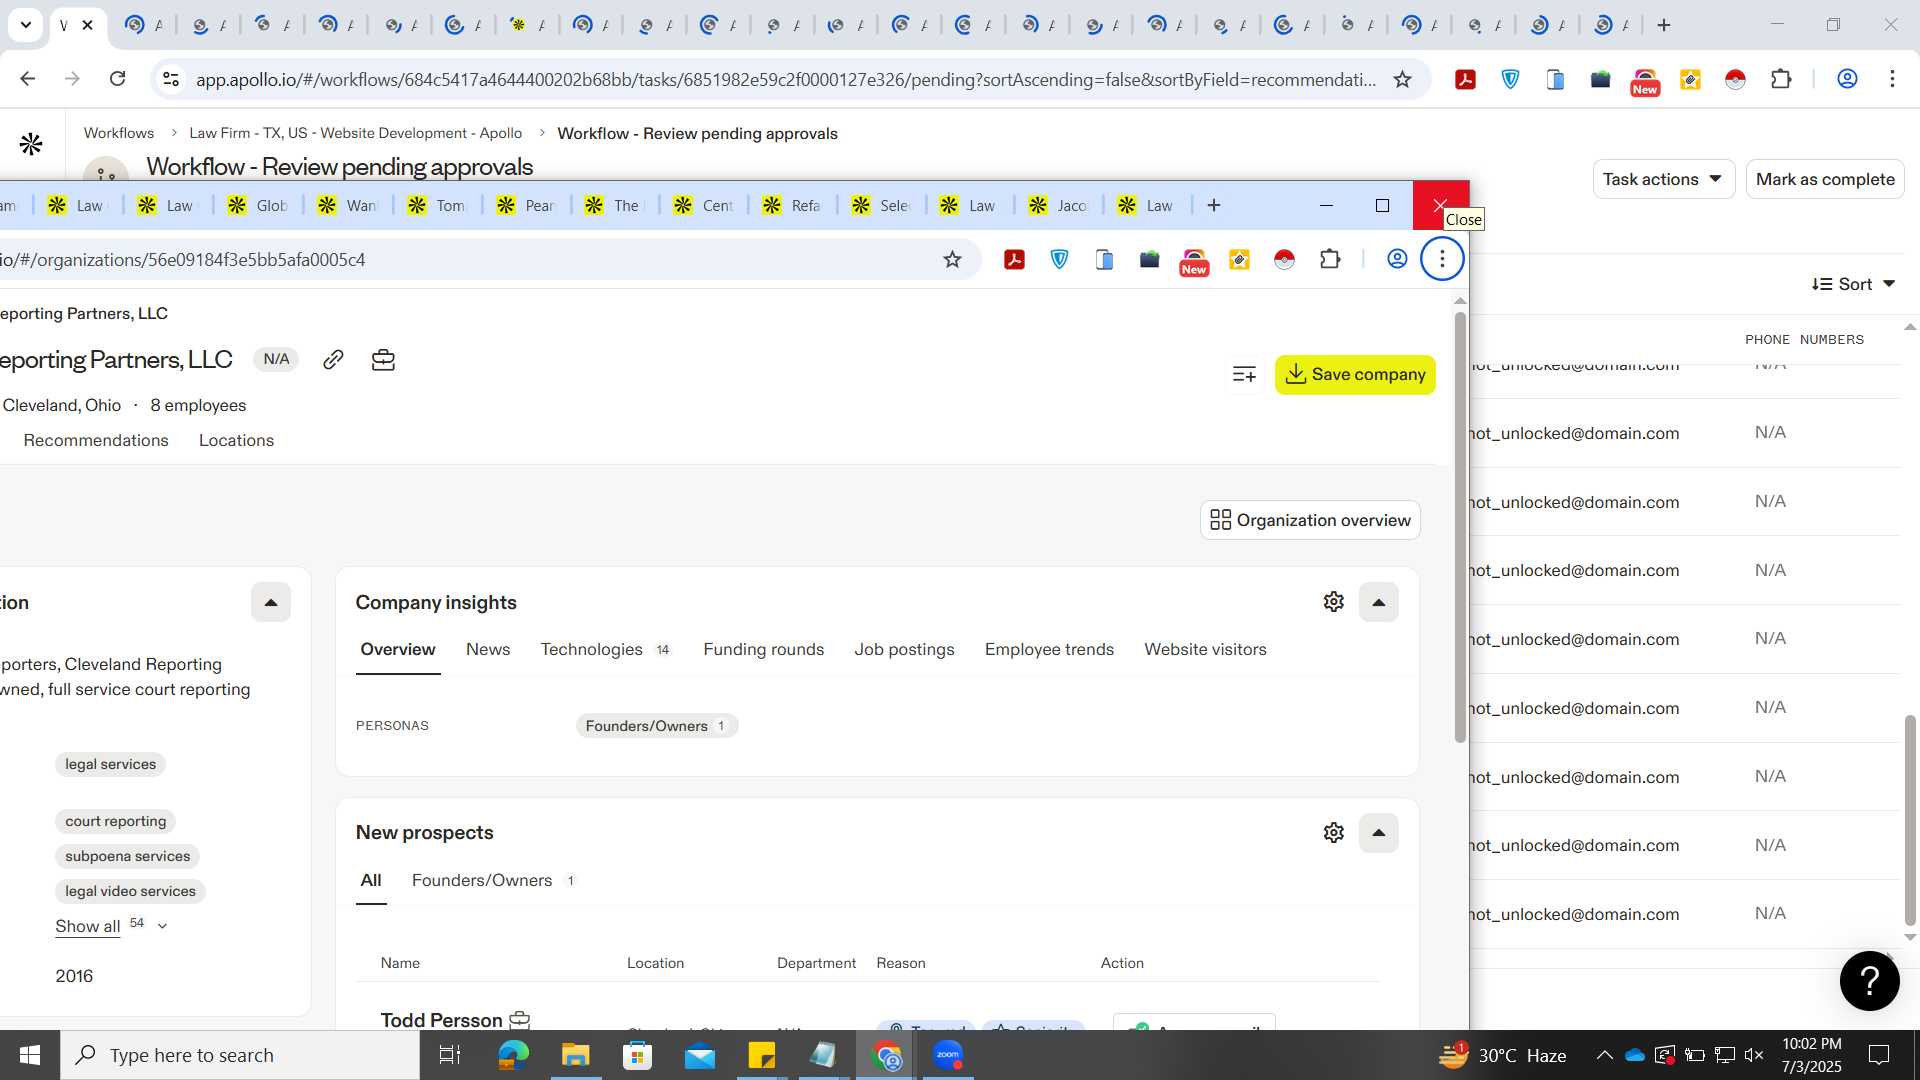Image resolution: width=1920 pixels, height=1080 pixels.
Task: Click the Windows Start button
Action: coord(30,1055)
